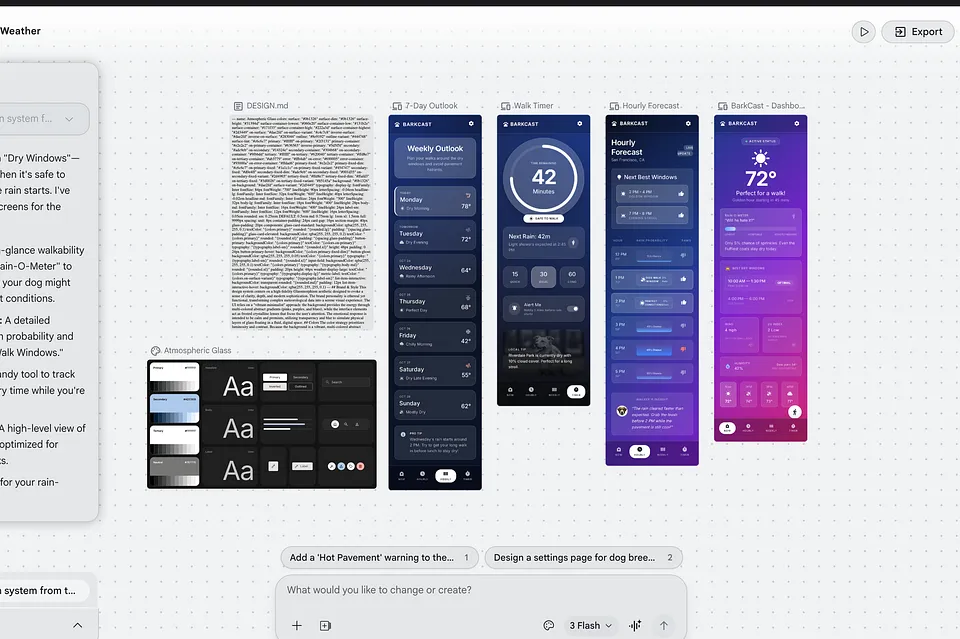Click the Weekly Outlook header card
960x639 pixels.
435,158
